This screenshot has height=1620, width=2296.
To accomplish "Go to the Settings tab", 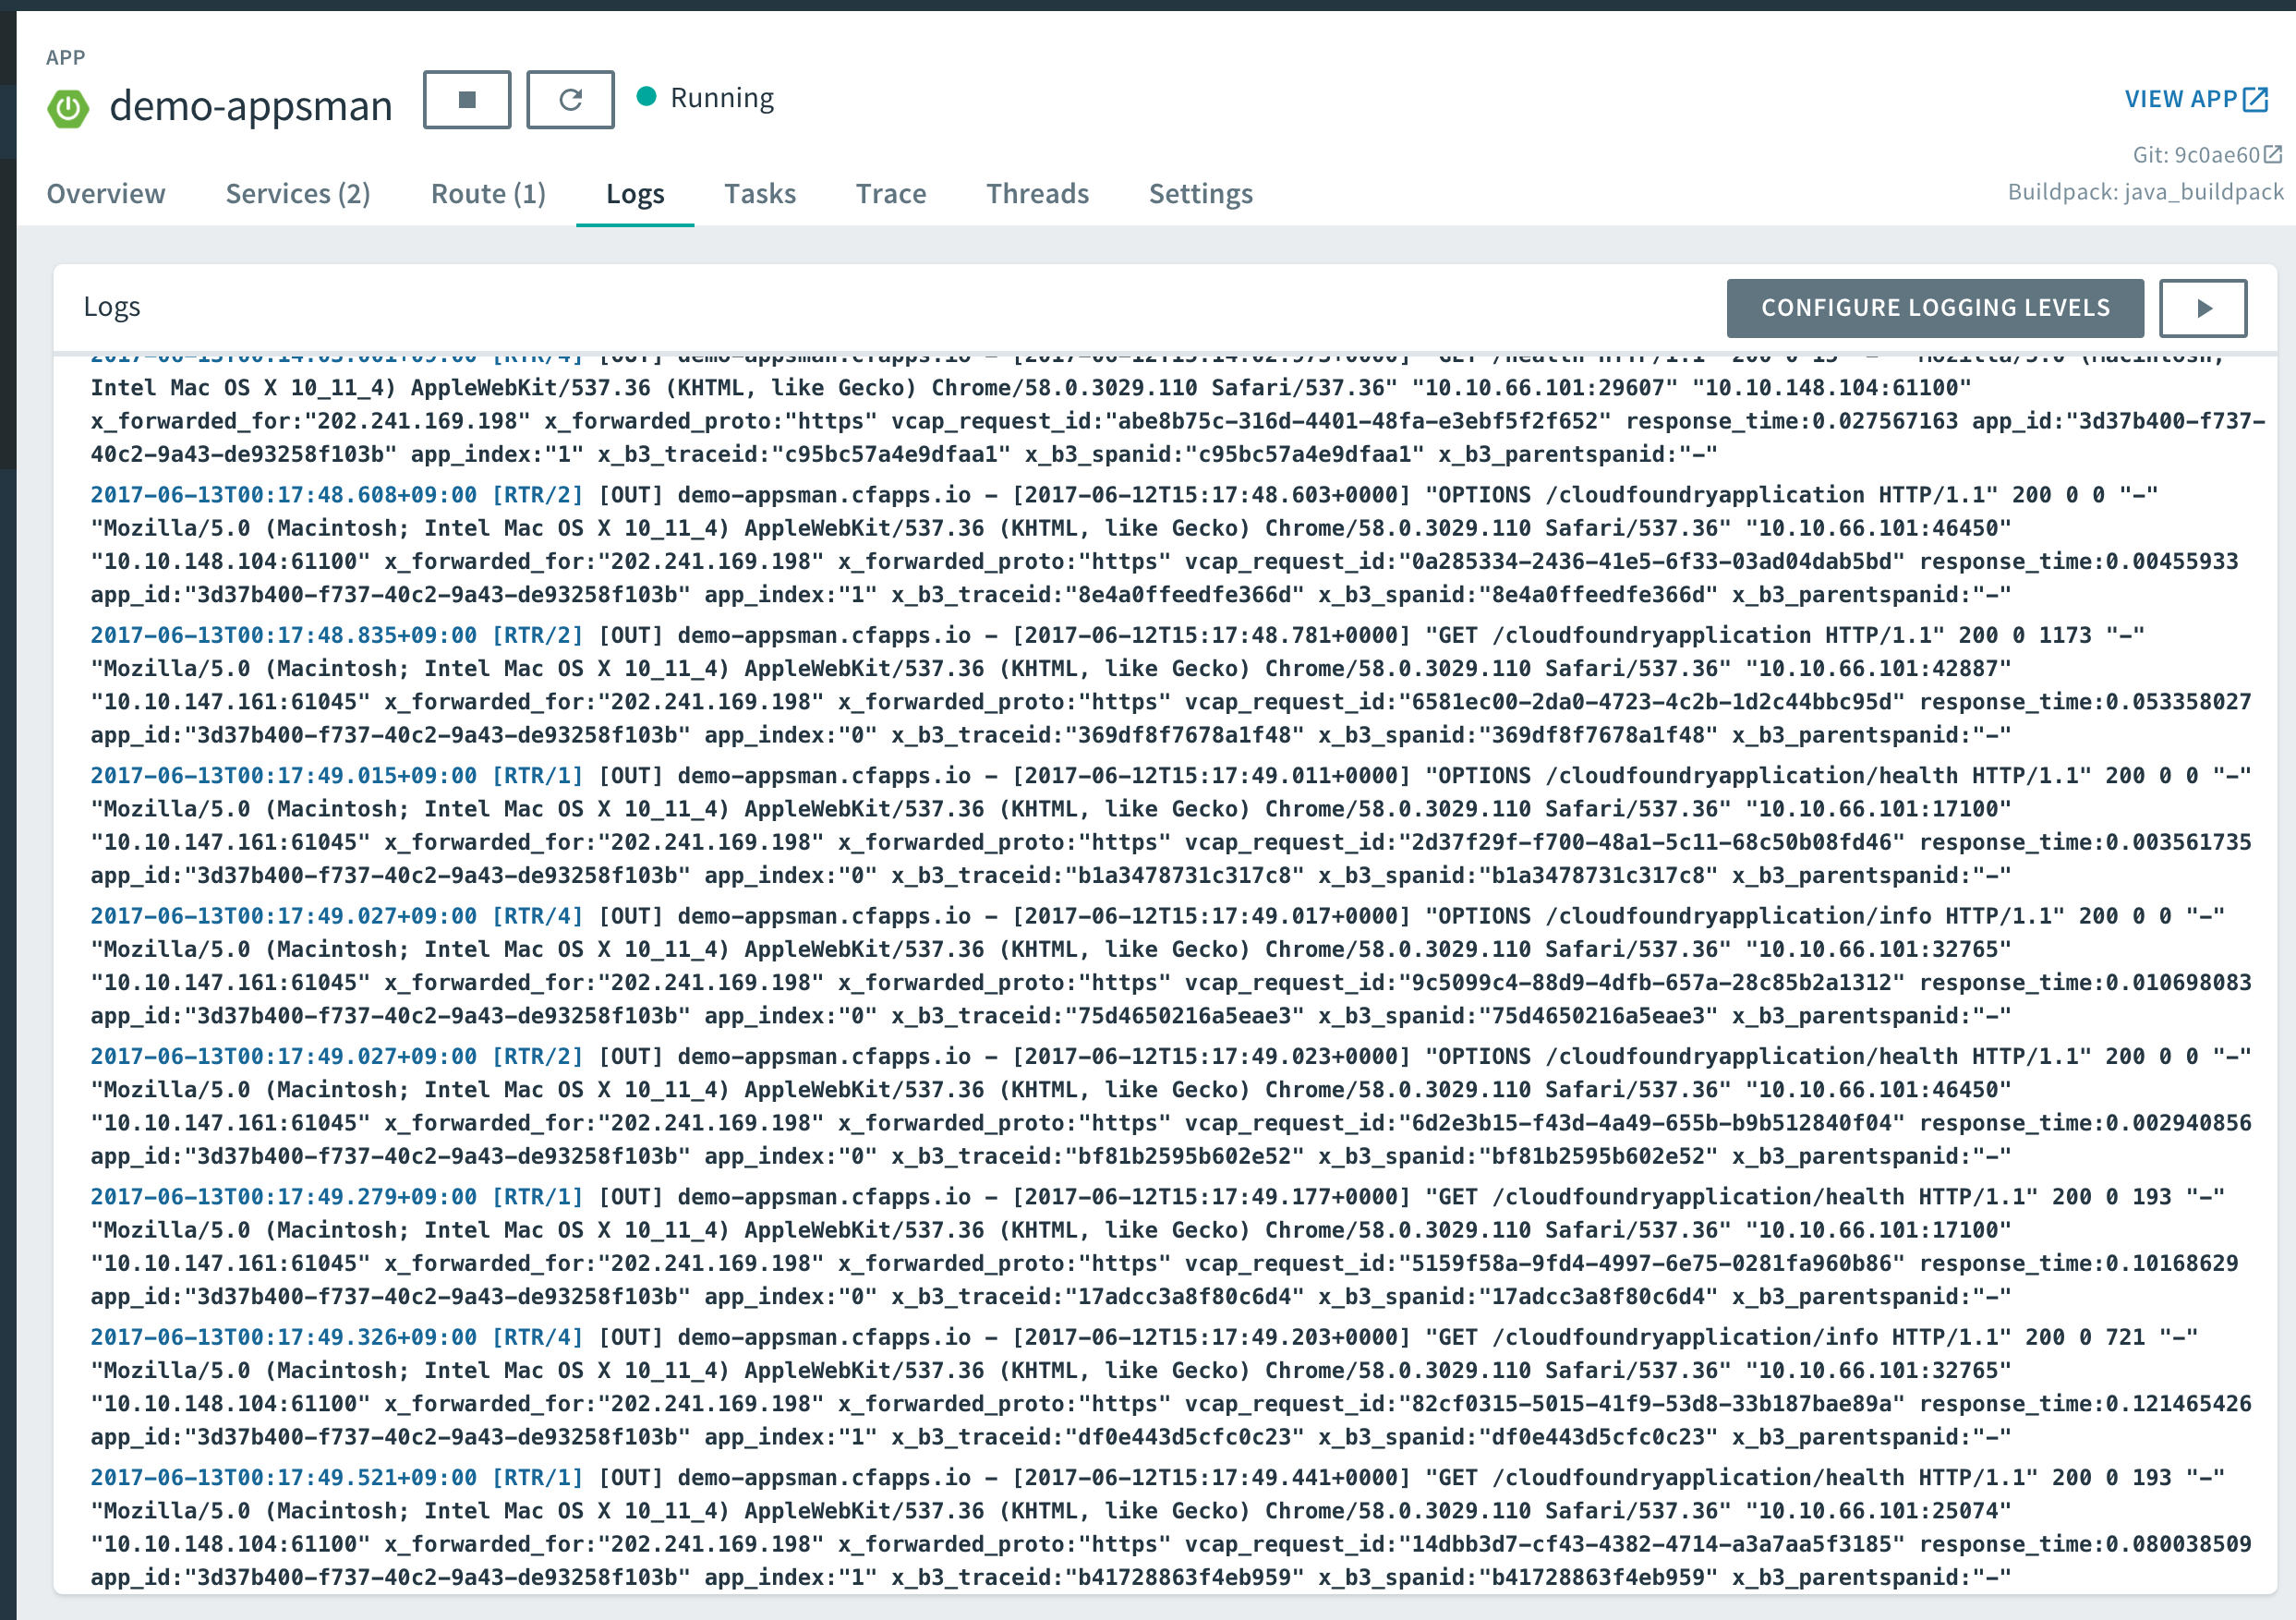I will pyautogui.click(x=1200, y=193).
